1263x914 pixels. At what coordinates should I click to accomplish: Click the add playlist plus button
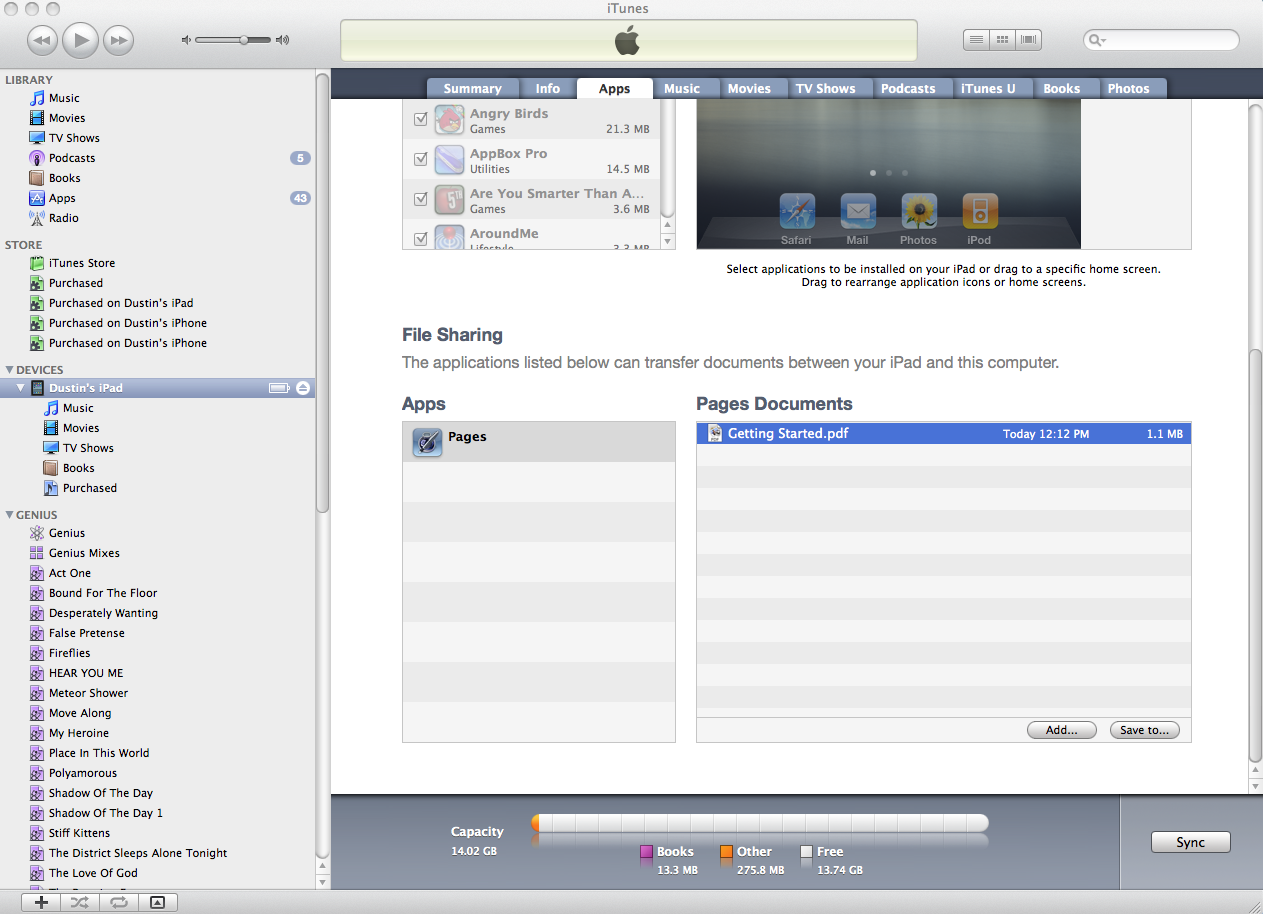coord(41,902)
